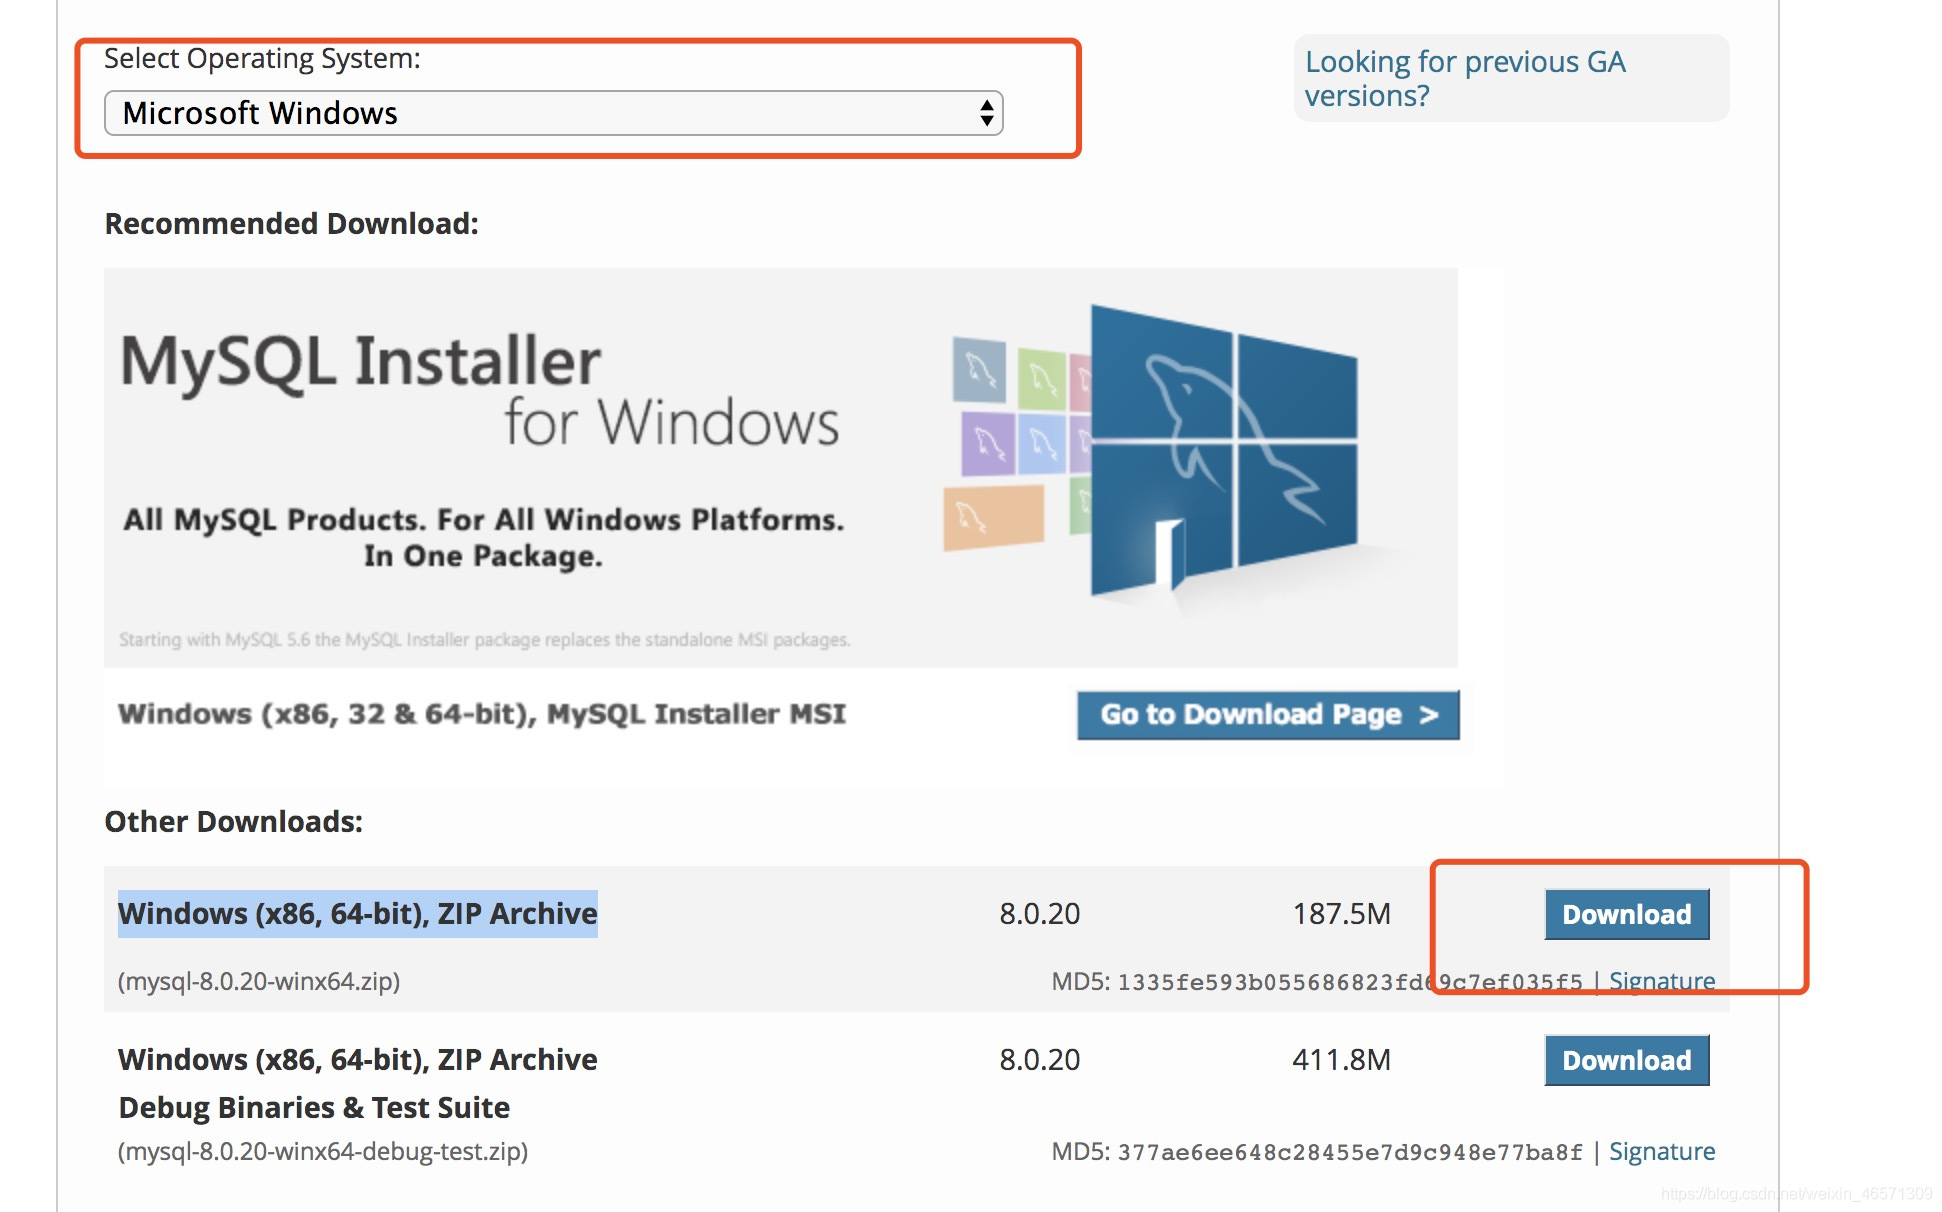Click the Looking for previous GA versions link
Viewport: 1942px width, 1212px height.
click(1465, 78)
